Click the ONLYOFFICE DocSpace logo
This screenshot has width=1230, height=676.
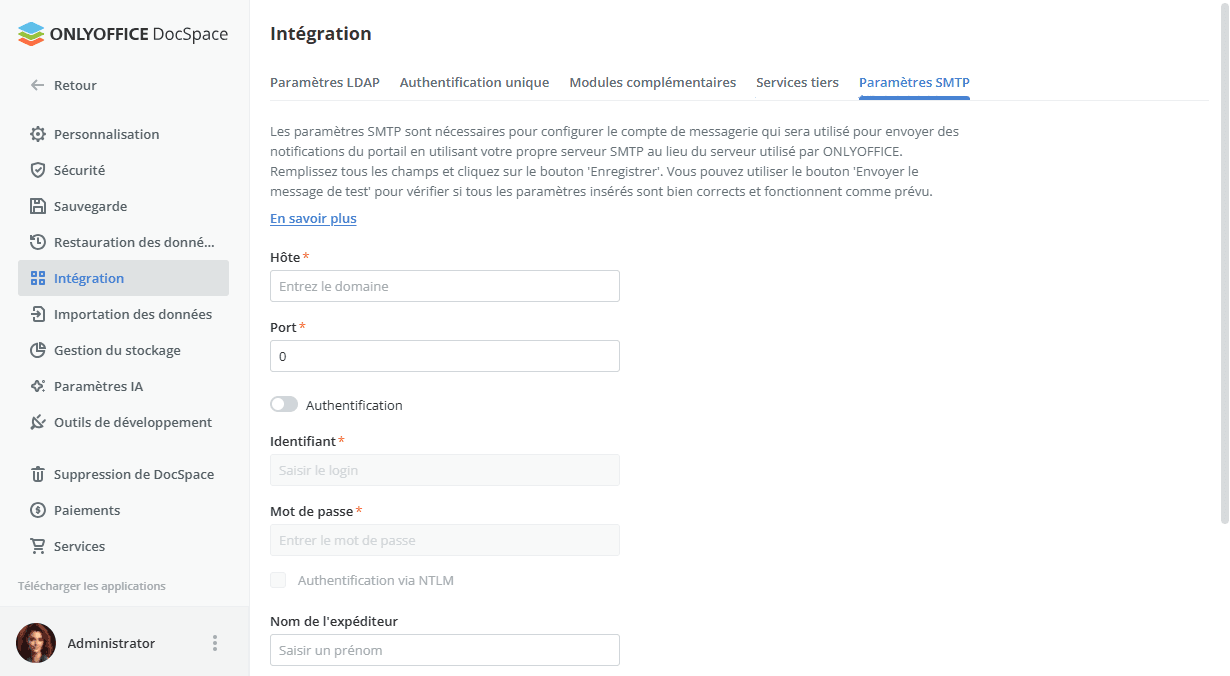coord(124,33)
